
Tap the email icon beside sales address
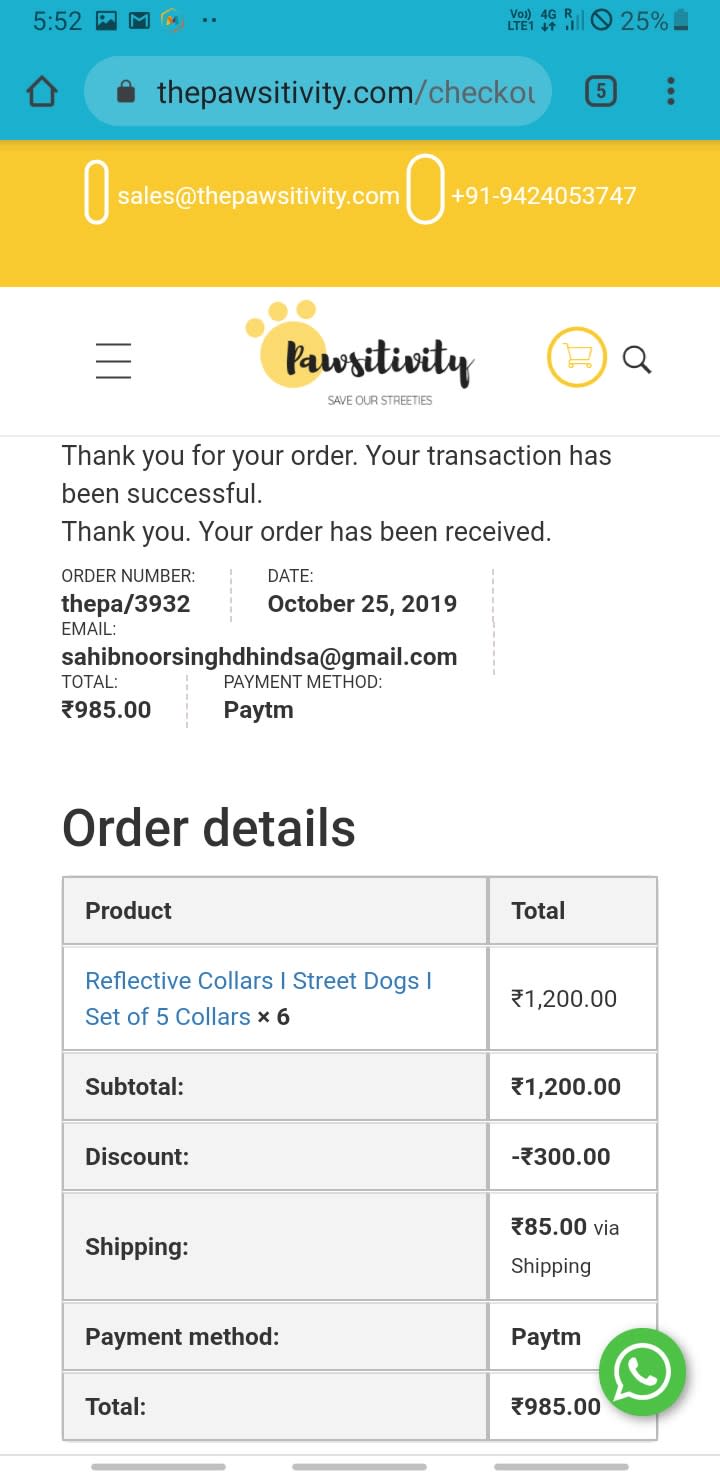click(96, 192)
